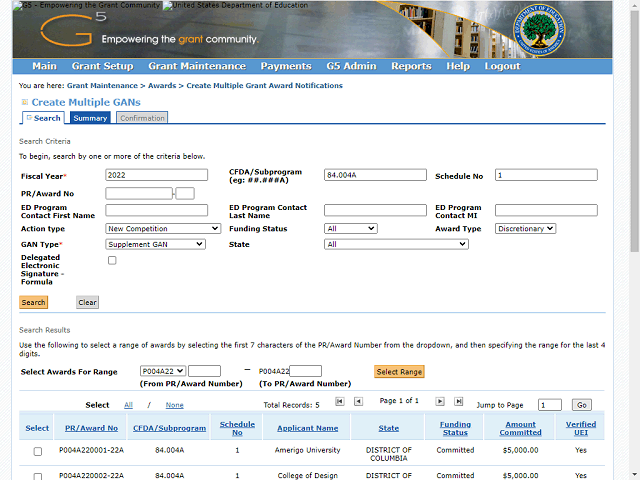Open the Payments menu

pyautogui.click(x=286, y=66)
